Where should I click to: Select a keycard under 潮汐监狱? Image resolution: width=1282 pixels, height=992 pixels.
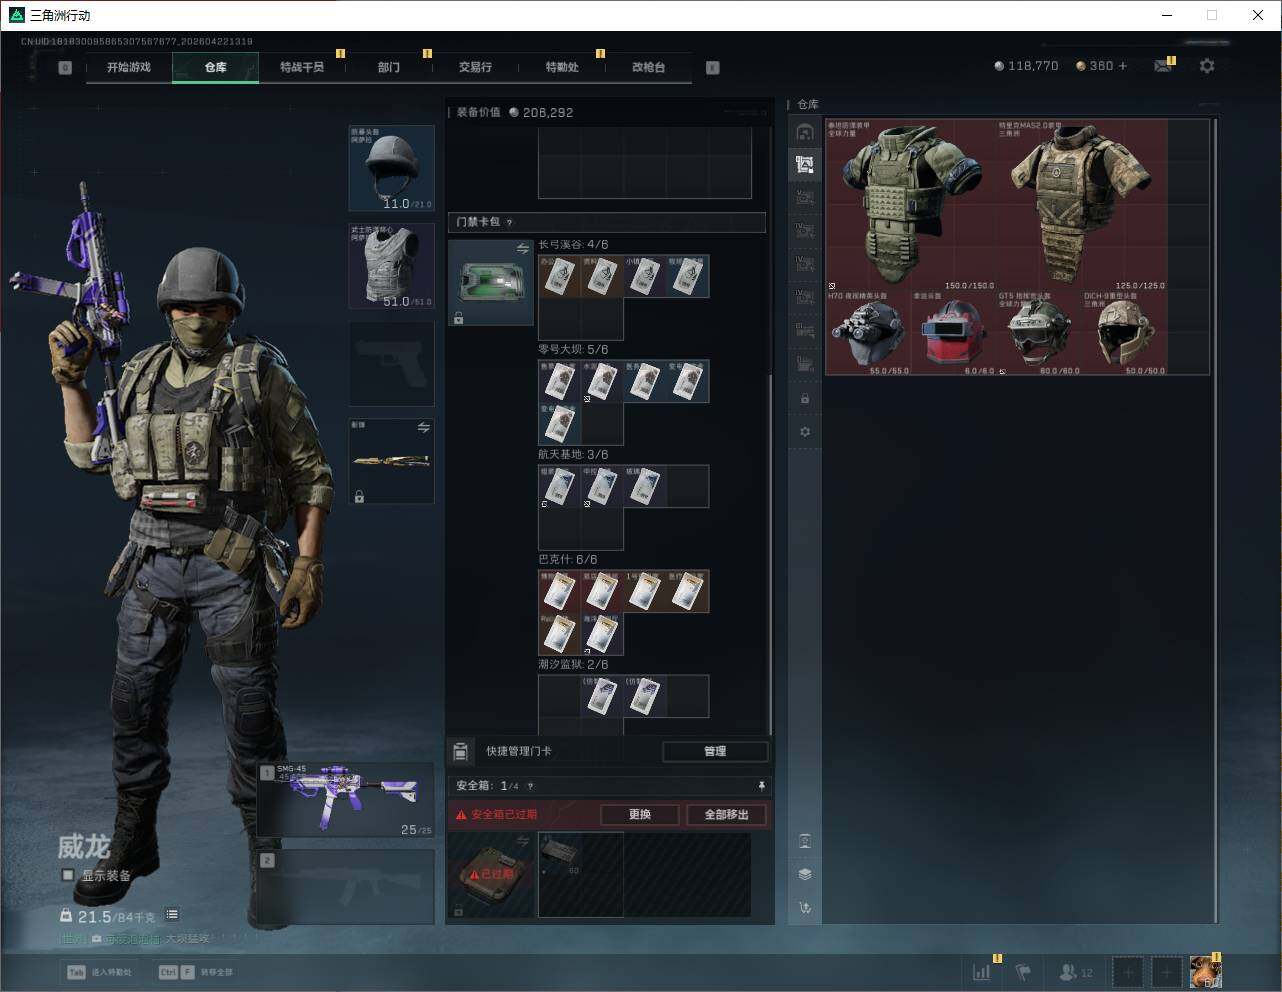pos(602,696)
